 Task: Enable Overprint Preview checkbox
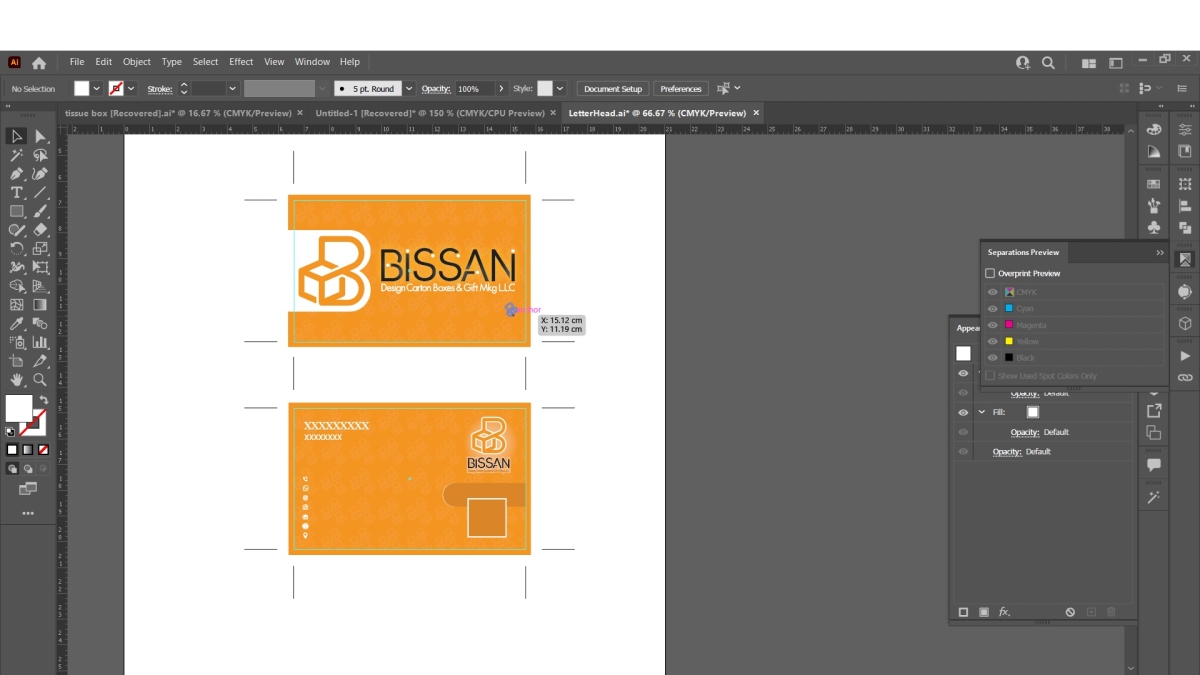[990, 273]
